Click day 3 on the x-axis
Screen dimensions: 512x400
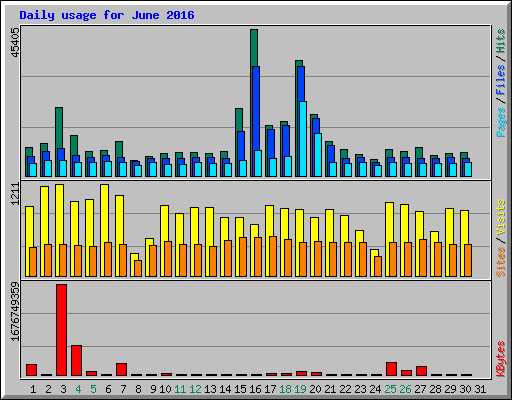pos(63,389)
